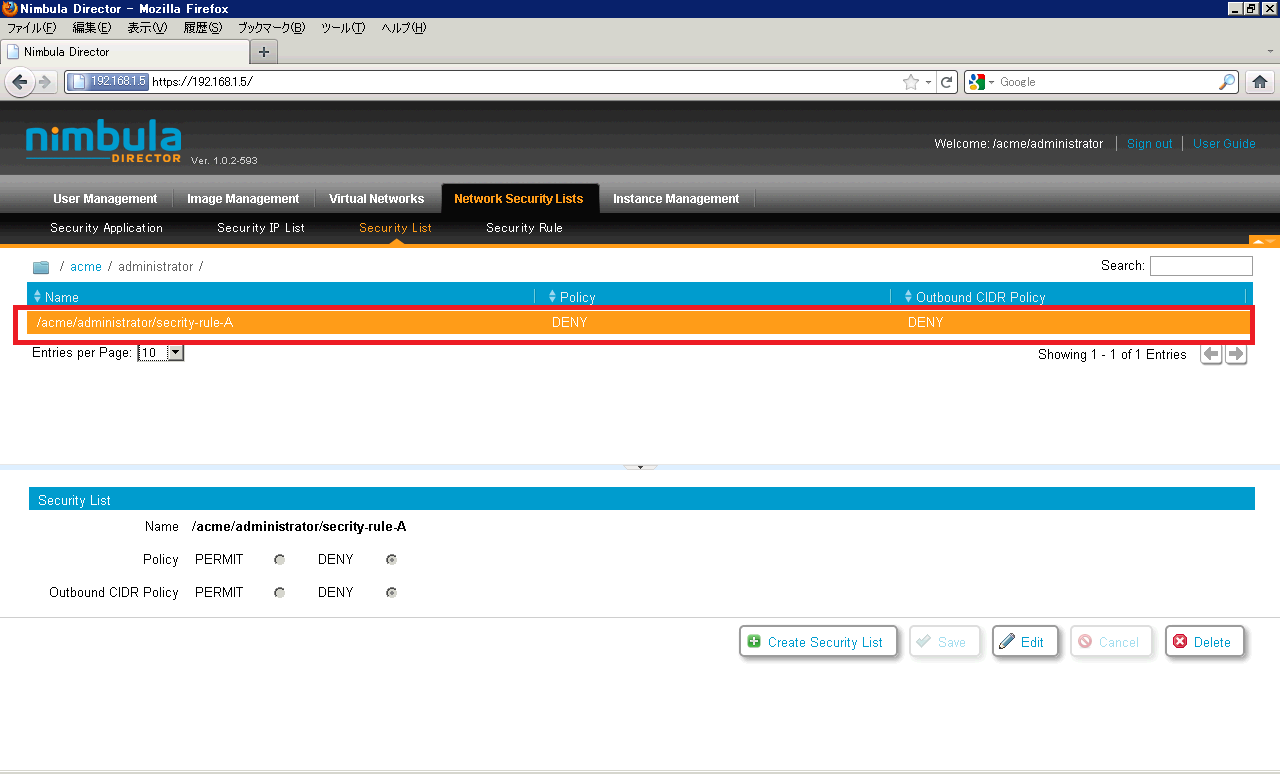Switch to Virtual Networks tab
This screenshot has width=1280, height=774.
377,199
